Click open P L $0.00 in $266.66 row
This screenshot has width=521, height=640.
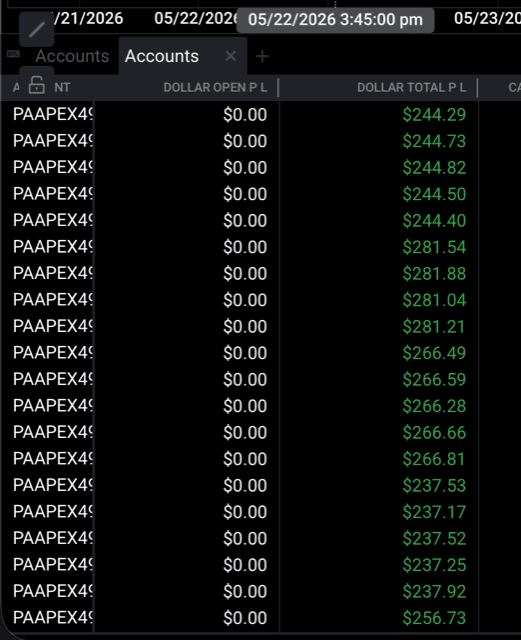(245, 433)
